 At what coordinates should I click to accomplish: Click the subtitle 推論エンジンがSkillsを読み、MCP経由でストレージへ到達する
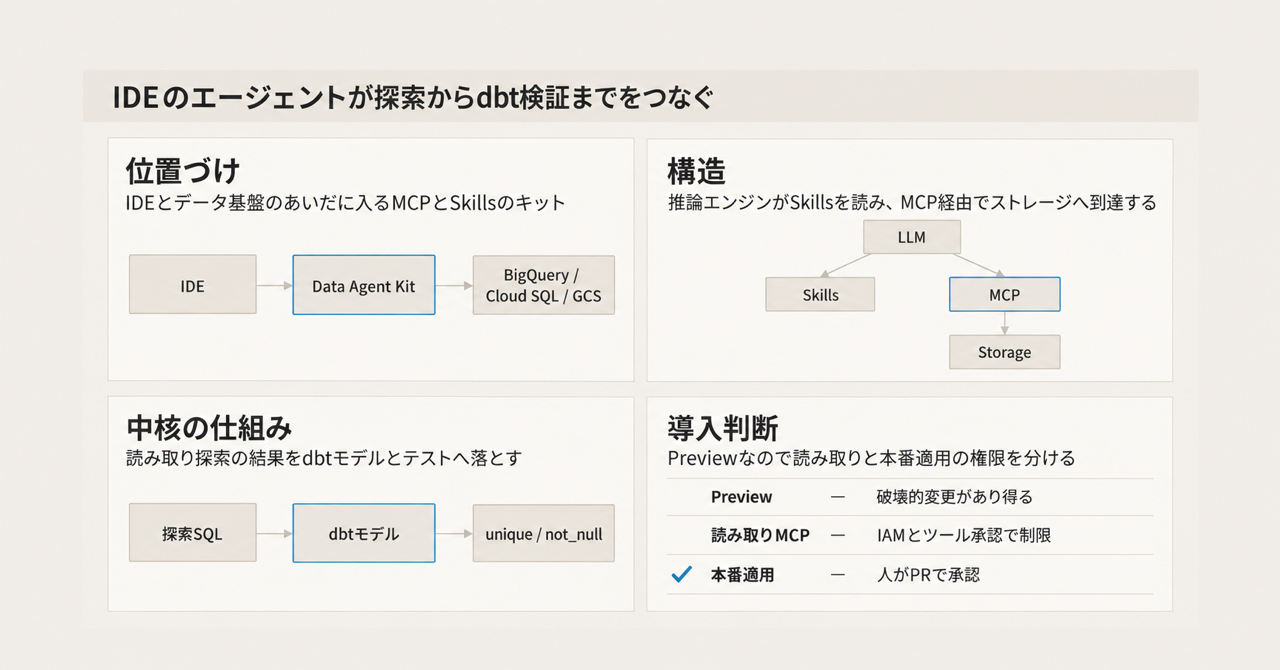pos(911,203)
